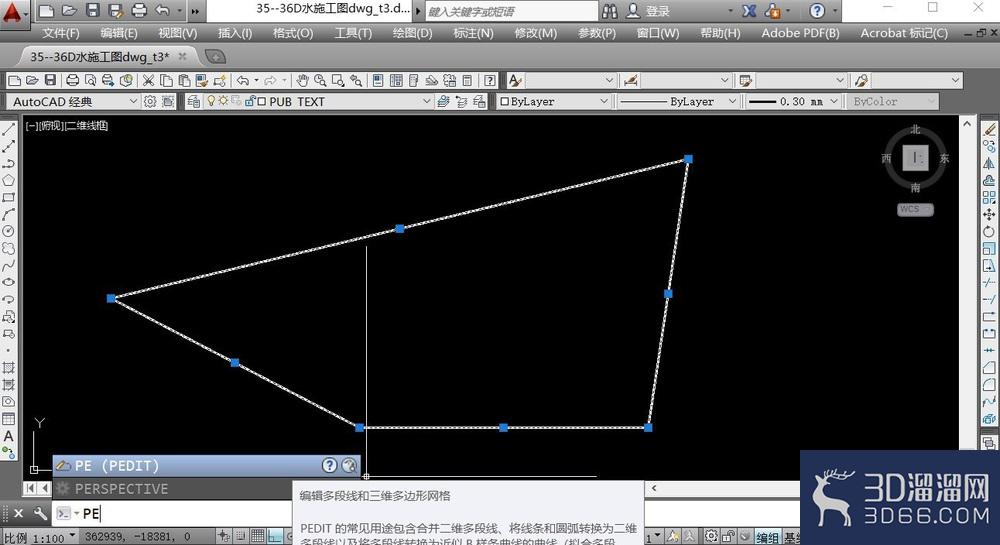Open the 文件(F) menu

[61, 33]
